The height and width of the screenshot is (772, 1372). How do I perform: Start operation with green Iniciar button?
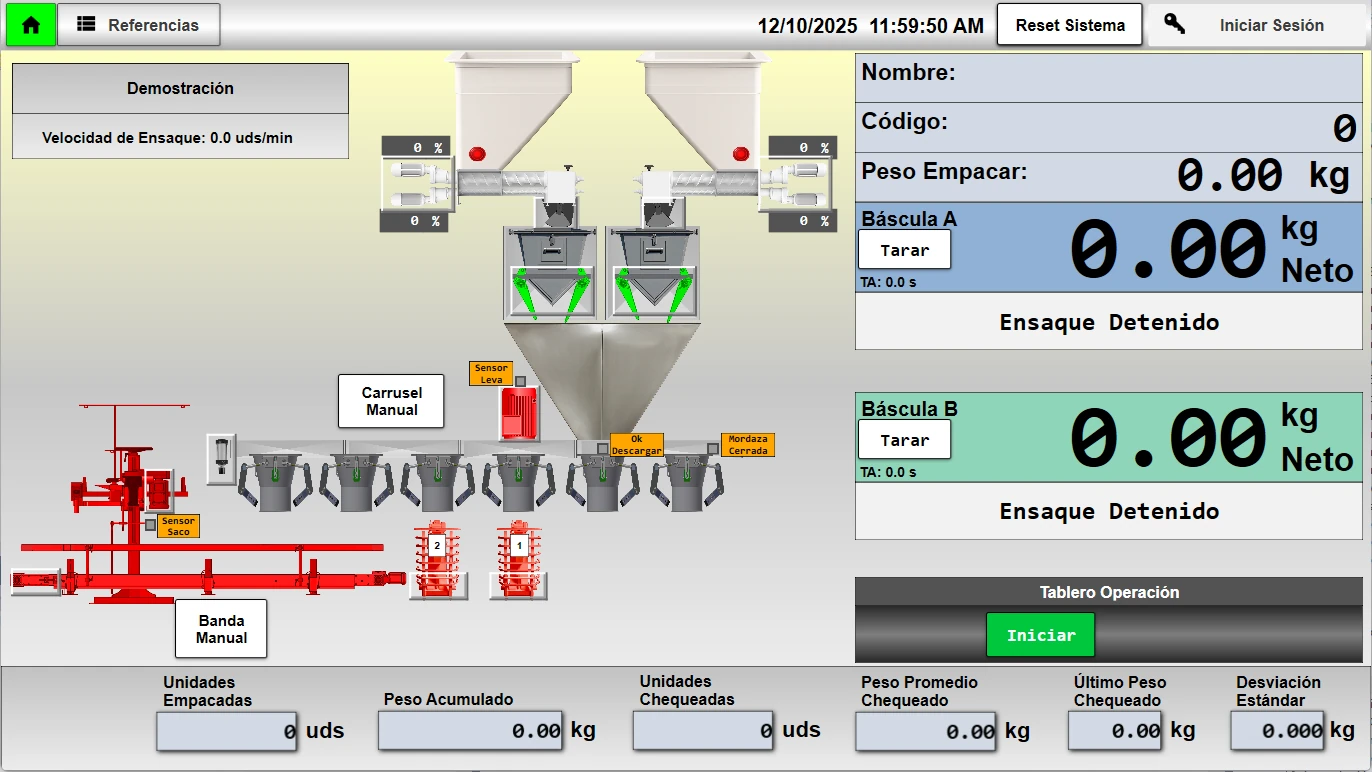(1040, 635)
